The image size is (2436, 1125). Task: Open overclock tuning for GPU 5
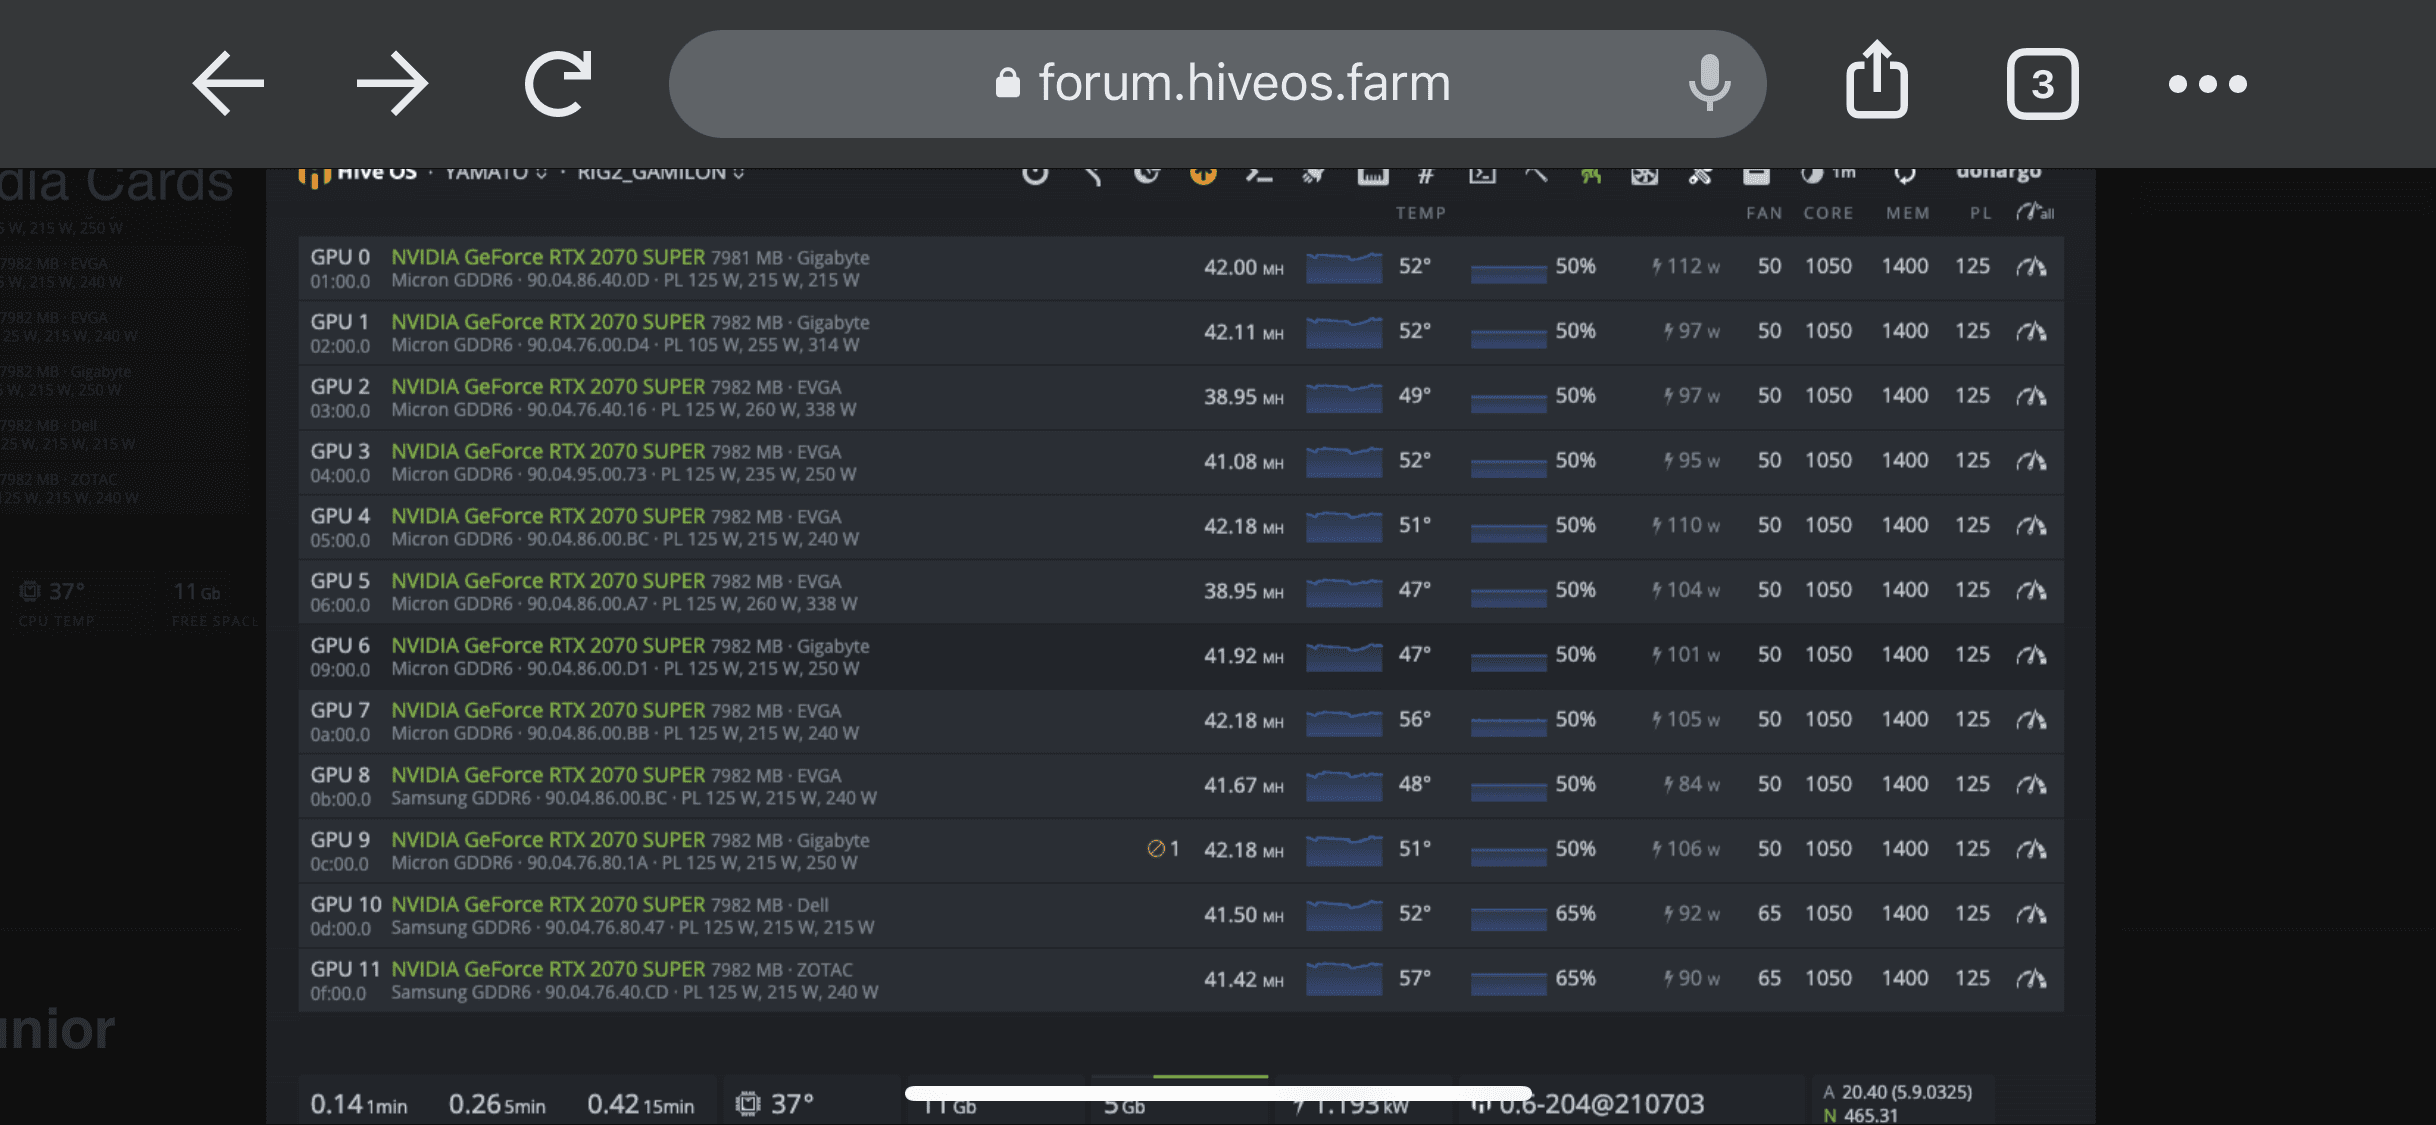pyautogui.click(x=2031, y=590)
